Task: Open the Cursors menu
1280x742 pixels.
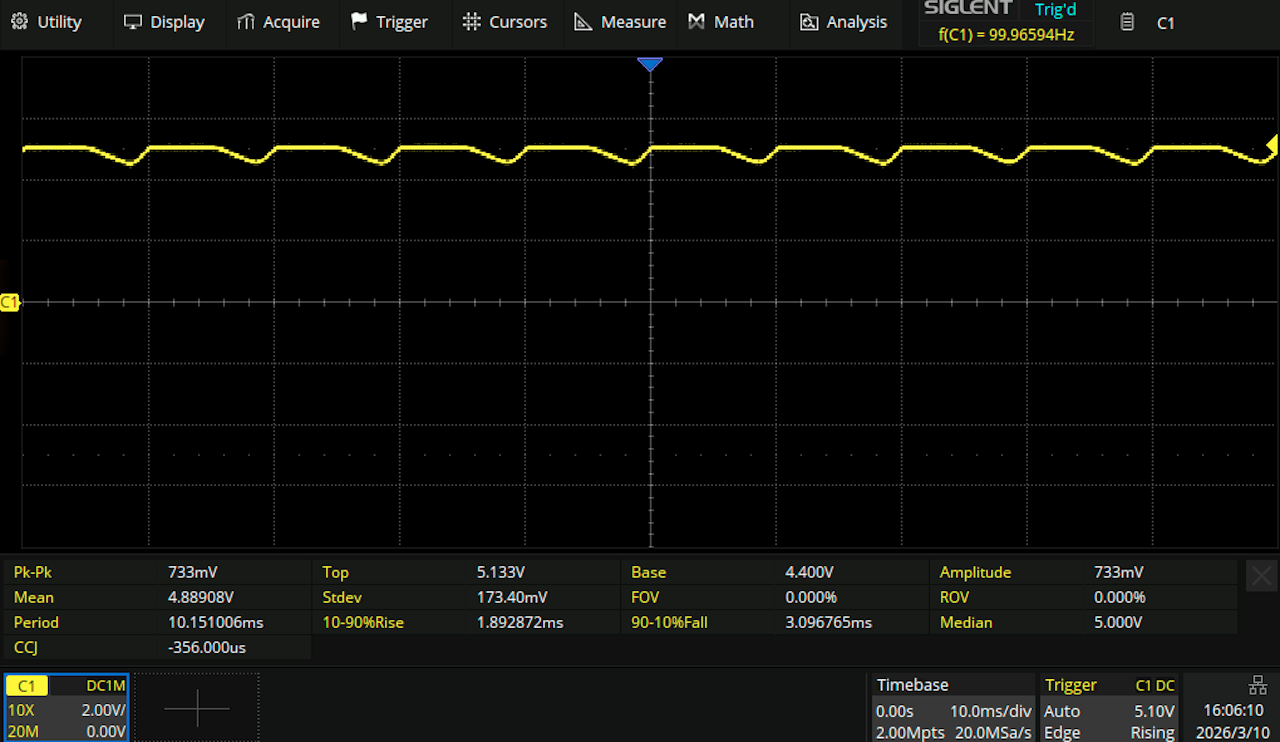Action: point(505,22)
